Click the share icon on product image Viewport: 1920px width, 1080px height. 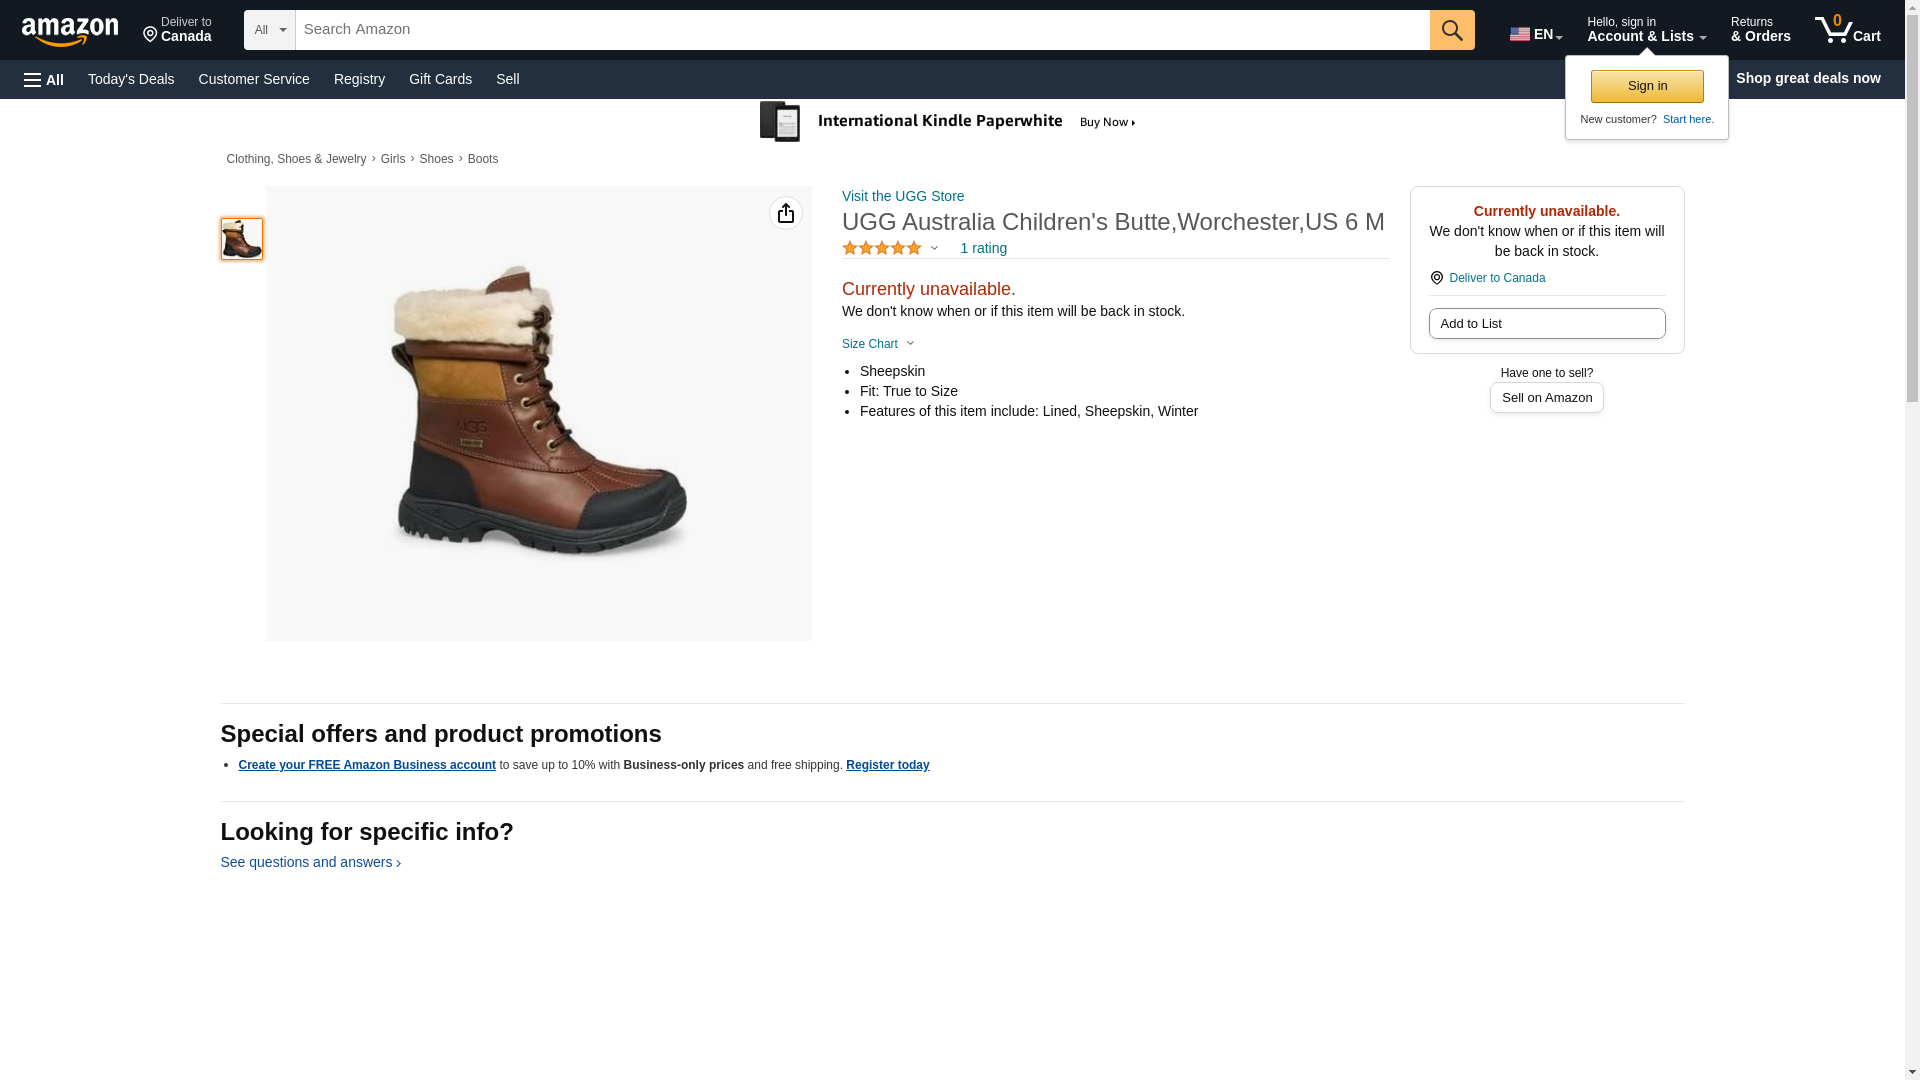point(786,213)
